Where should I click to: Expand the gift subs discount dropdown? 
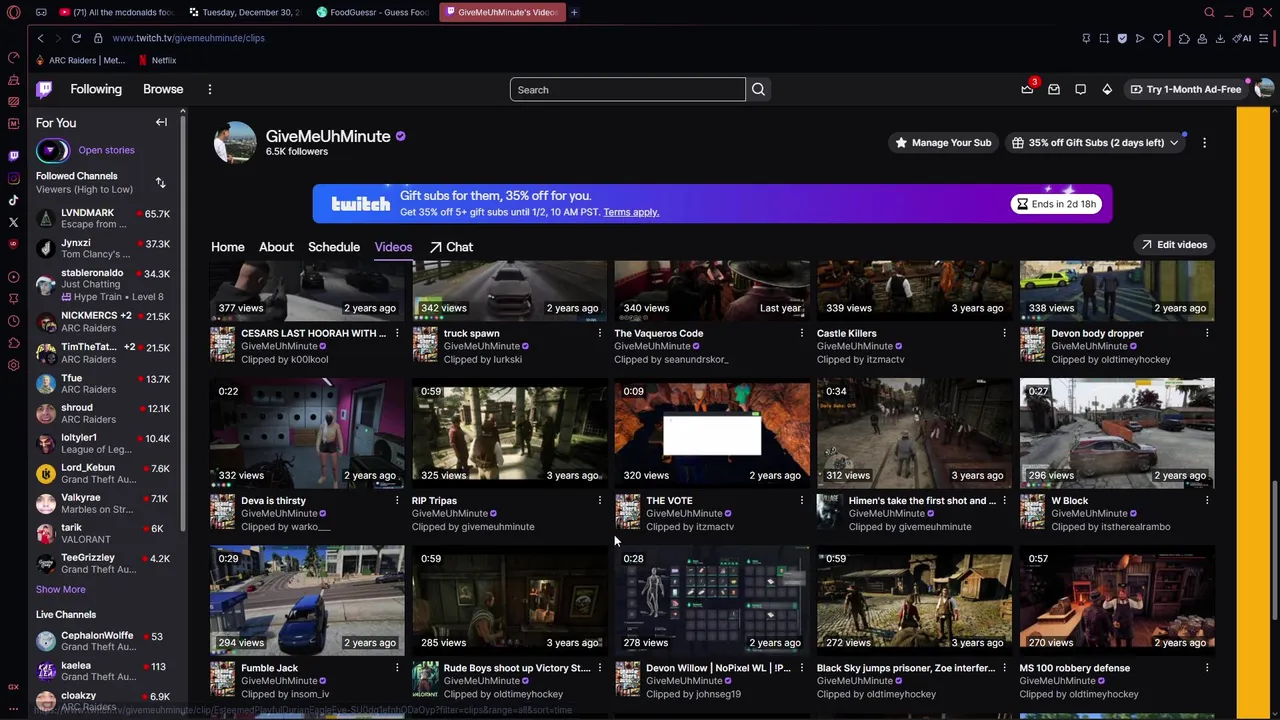tap(1097, 142)
